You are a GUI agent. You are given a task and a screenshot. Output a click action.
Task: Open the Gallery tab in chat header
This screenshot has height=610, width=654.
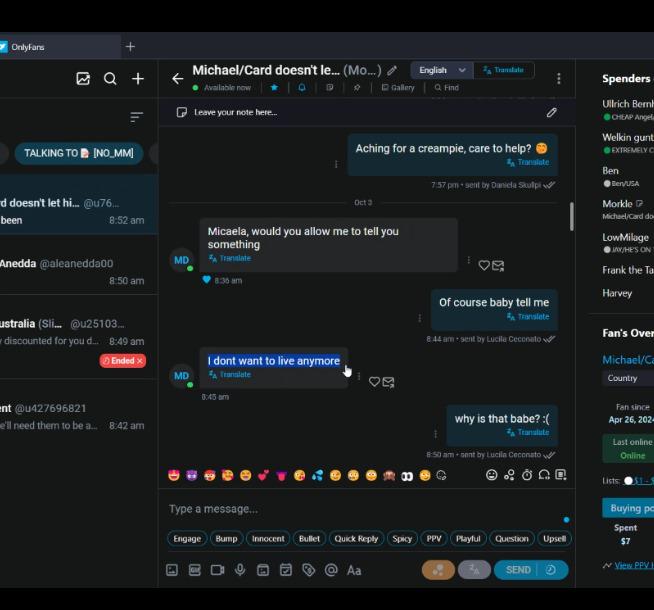pos(397,88)
